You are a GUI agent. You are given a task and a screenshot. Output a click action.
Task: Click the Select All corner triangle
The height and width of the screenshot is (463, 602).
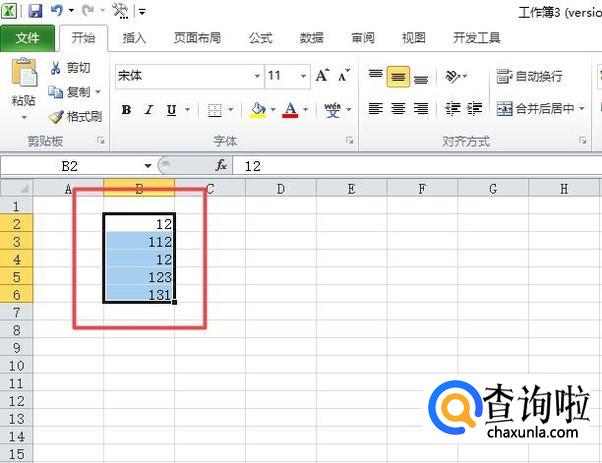(x=17, y=188)
